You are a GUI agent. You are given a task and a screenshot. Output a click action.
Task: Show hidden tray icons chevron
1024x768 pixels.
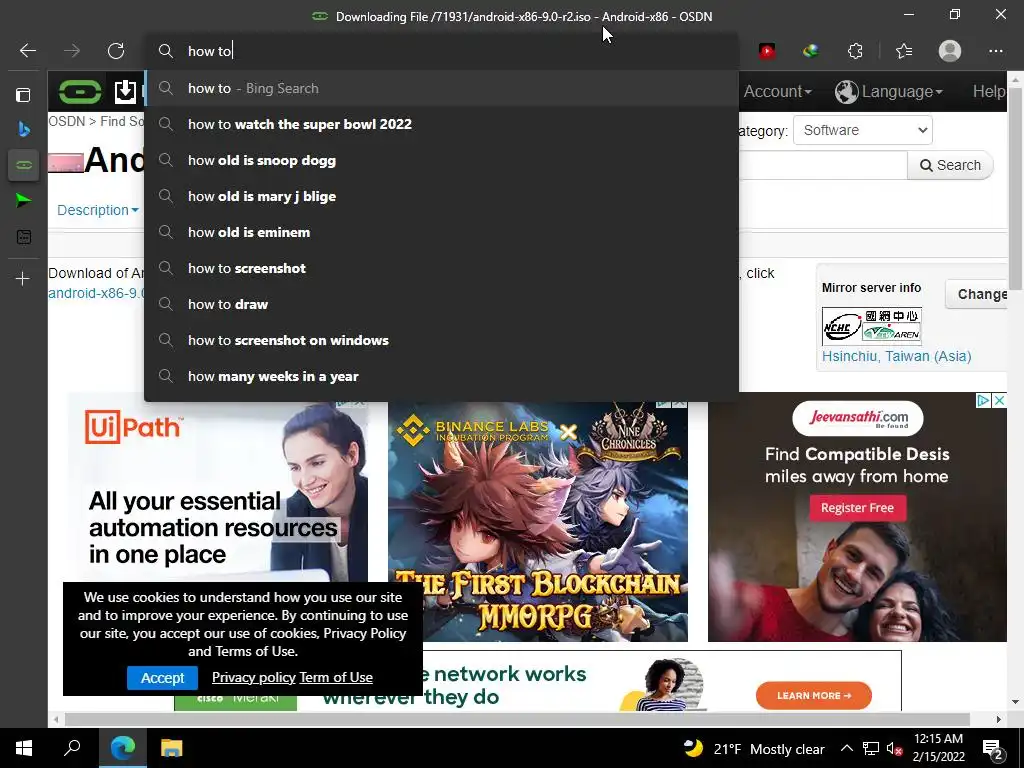pyautogui.click(x=846, y=749)
